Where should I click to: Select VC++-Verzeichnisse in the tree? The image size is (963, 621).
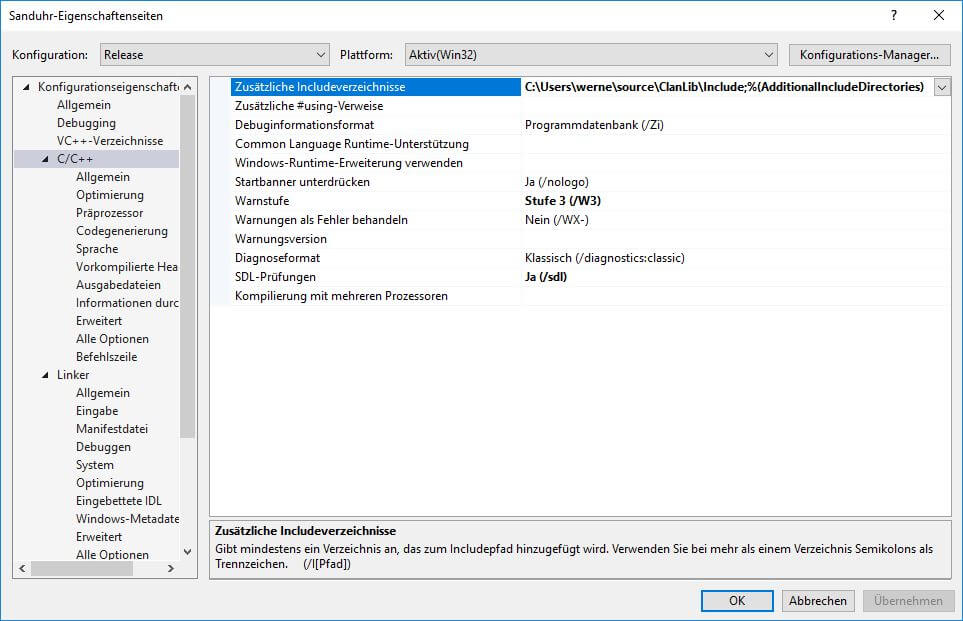110,141
